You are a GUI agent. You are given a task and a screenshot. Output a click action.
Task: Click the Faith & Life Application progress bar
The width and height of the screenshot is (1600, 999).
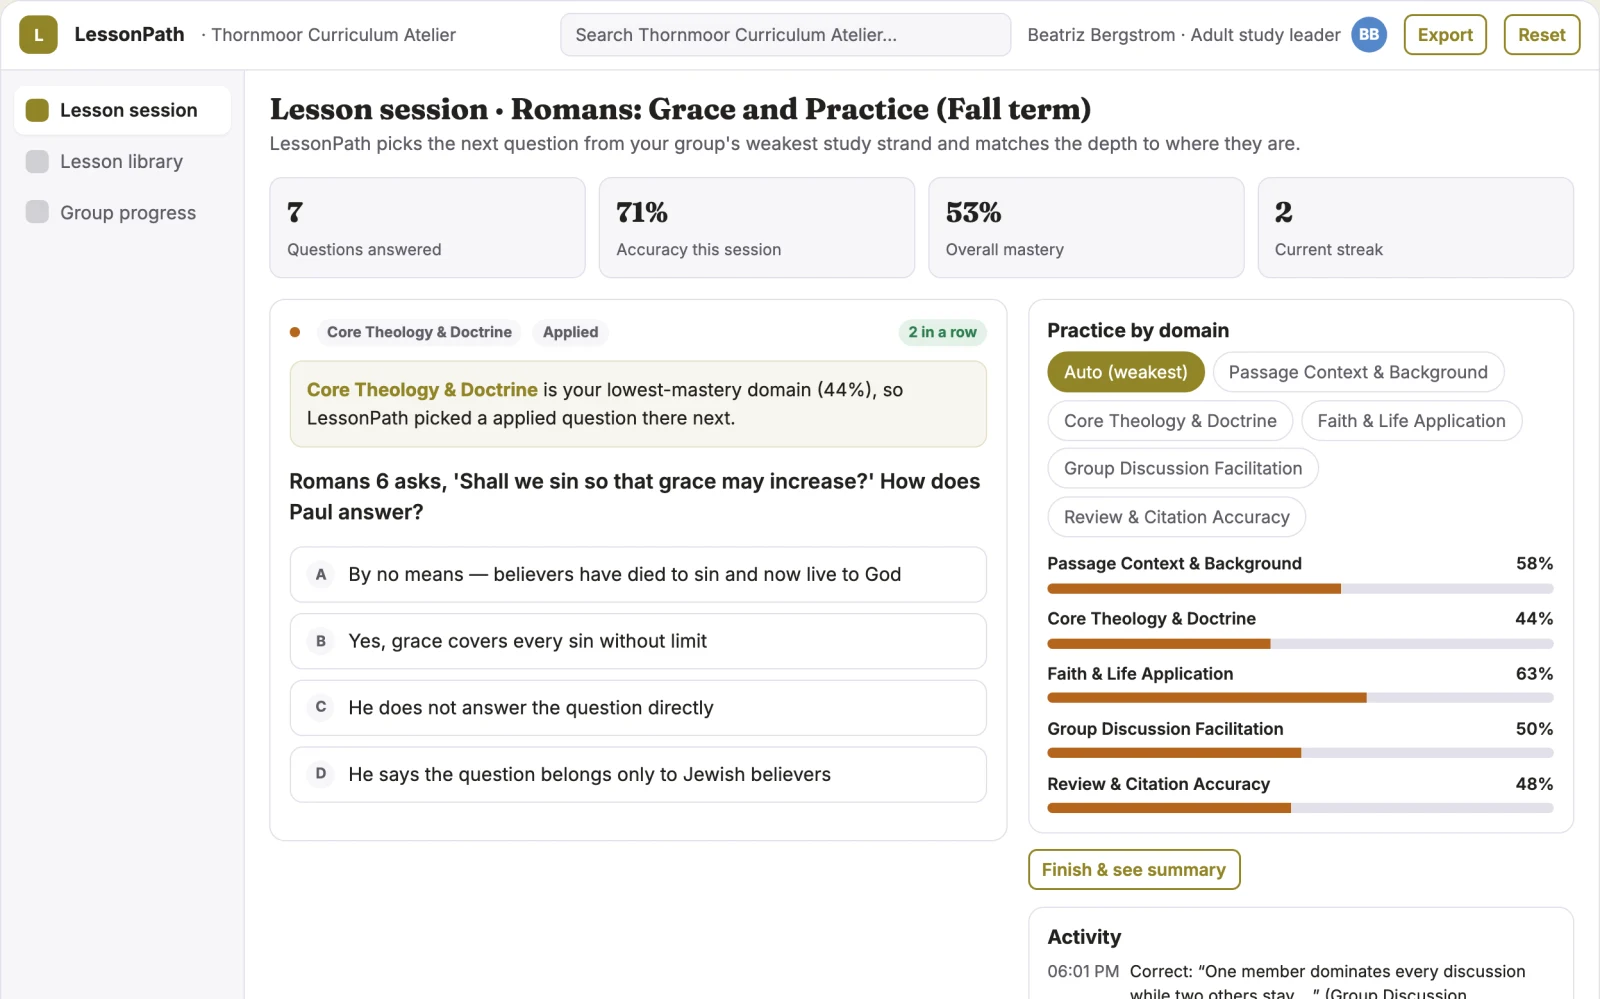pos(1300,698)
